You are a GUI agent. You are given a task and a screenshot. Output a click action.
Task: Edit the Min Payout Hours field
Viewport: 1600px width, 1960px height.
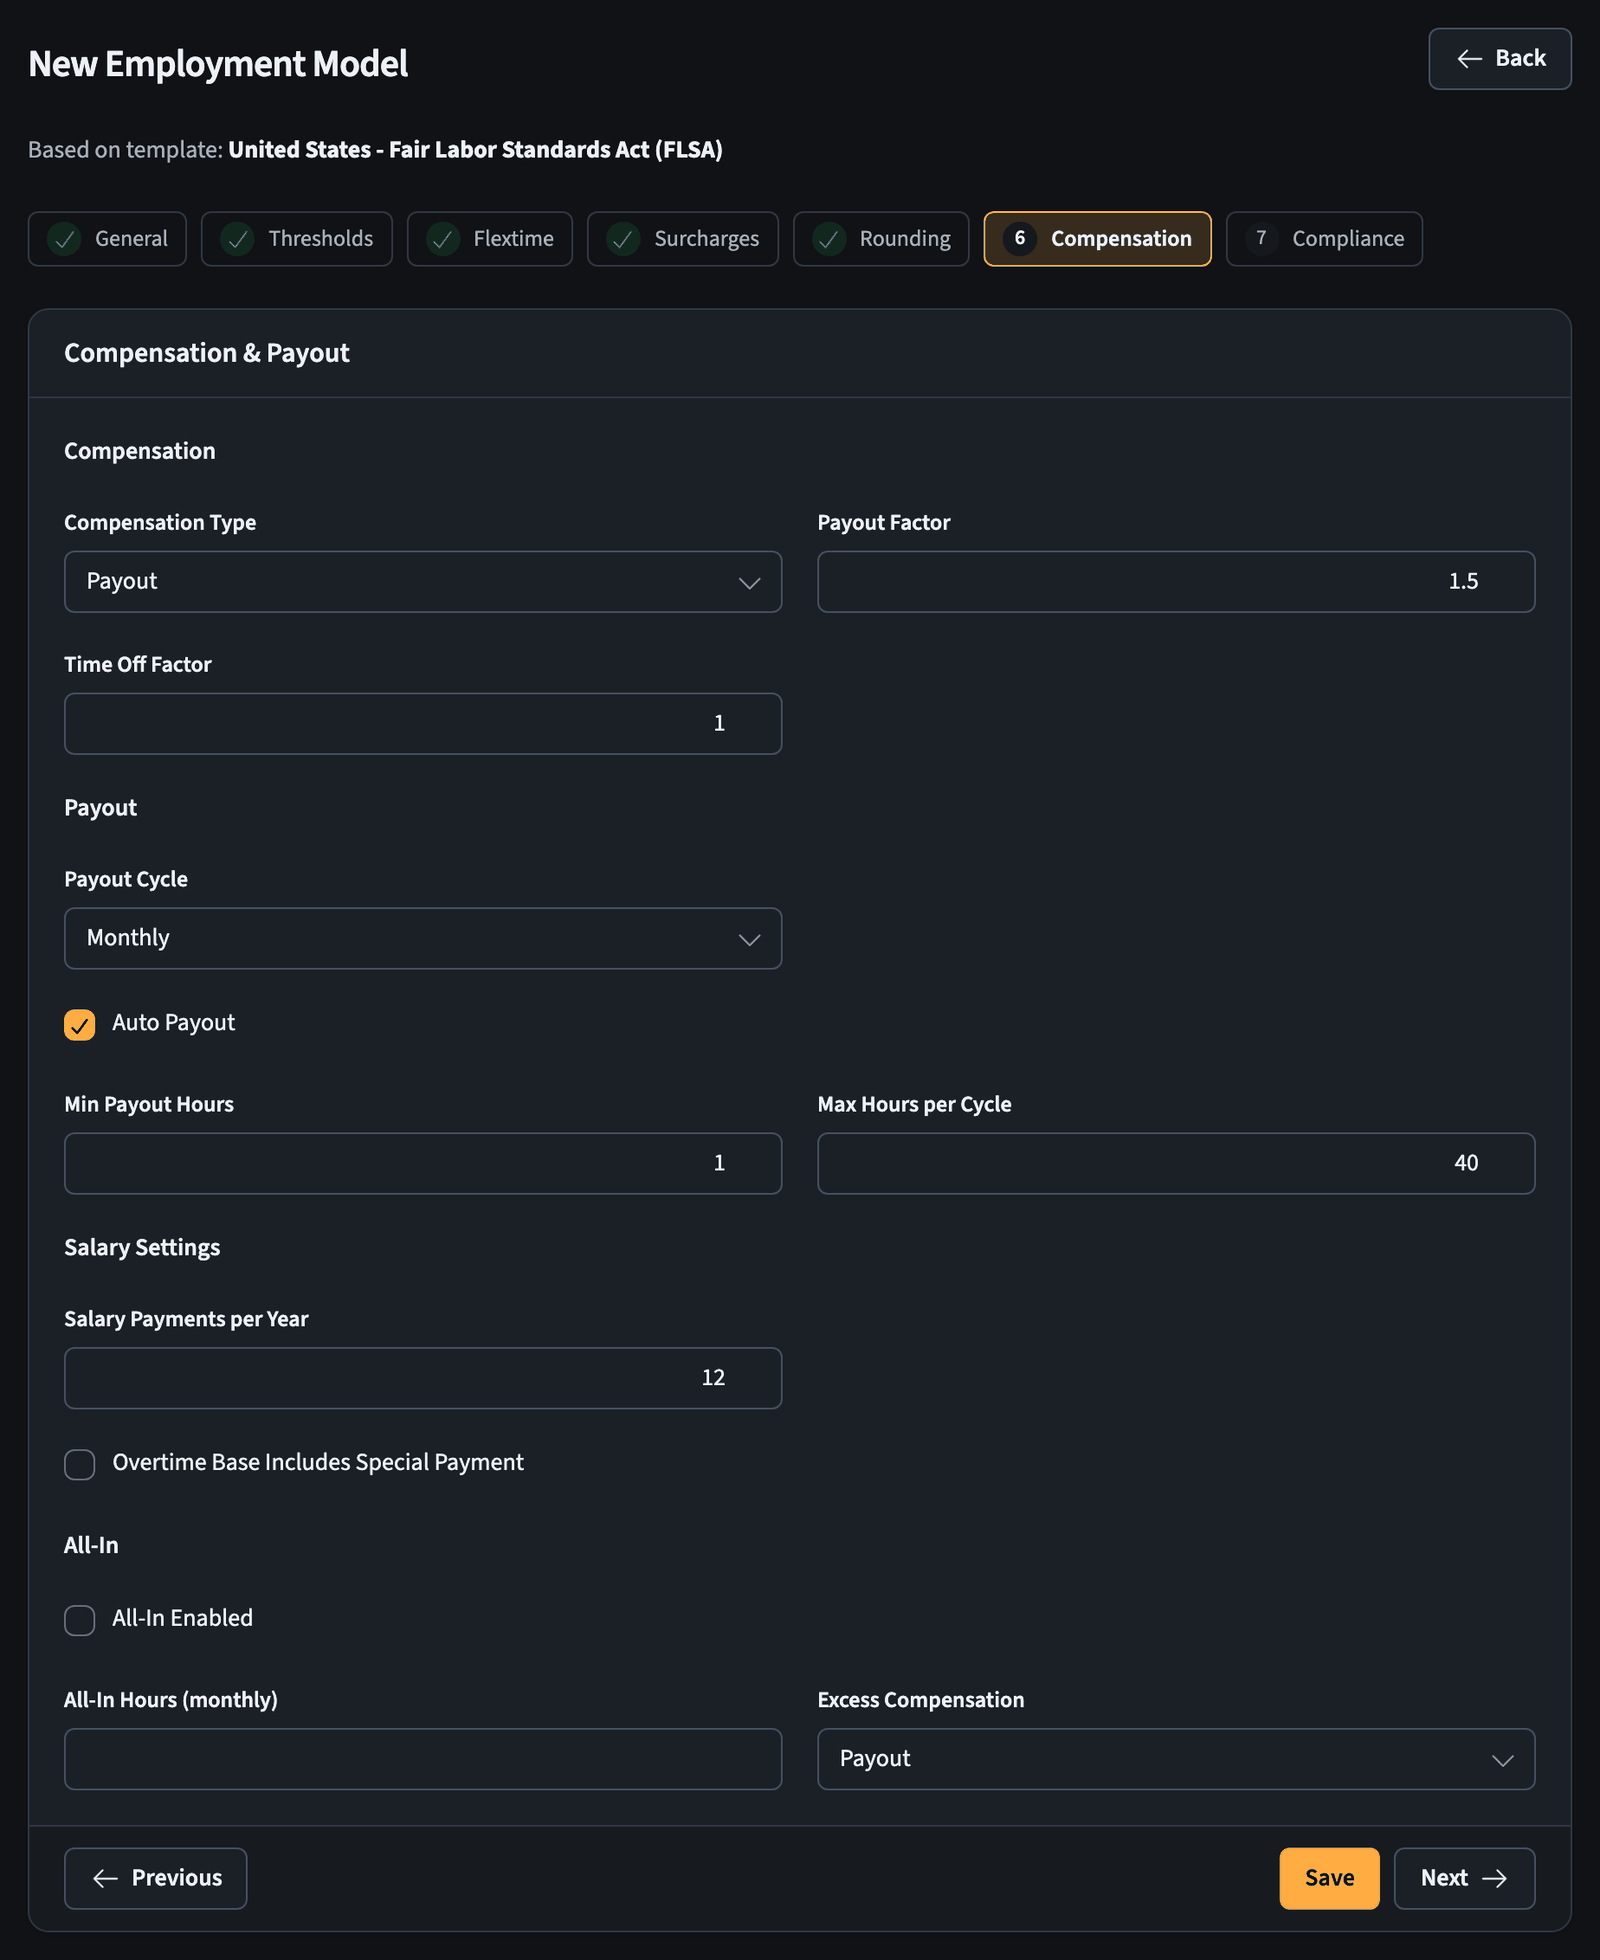(x=423, y=1164)
